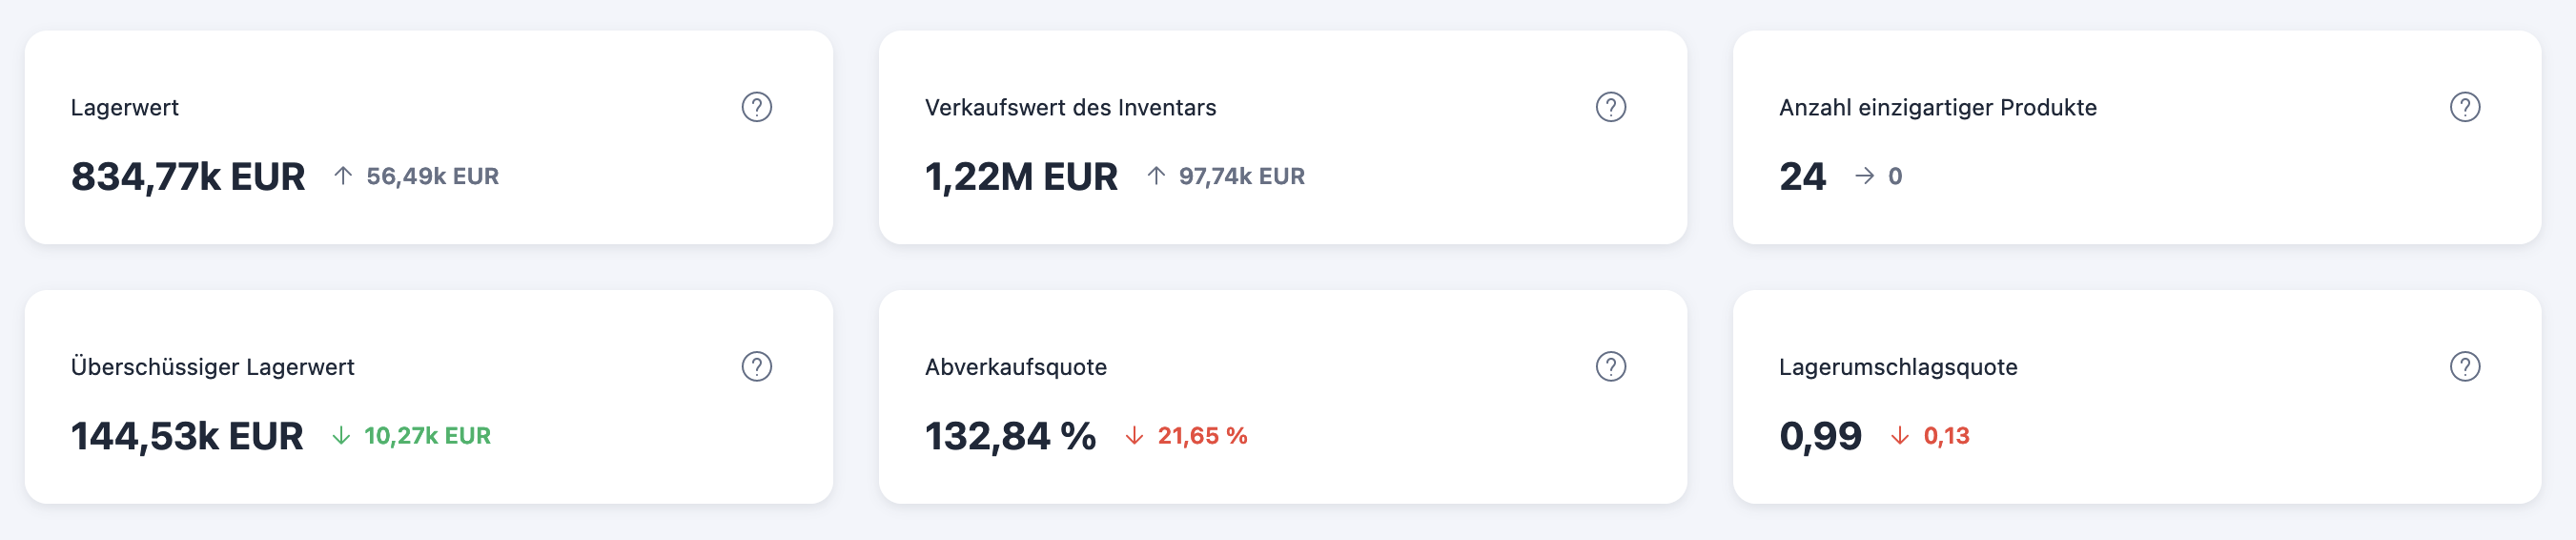Select the 144,53k EUR excess stock value
The image size is (2576, 540).
pyautogui.click(x=187, y=437)
